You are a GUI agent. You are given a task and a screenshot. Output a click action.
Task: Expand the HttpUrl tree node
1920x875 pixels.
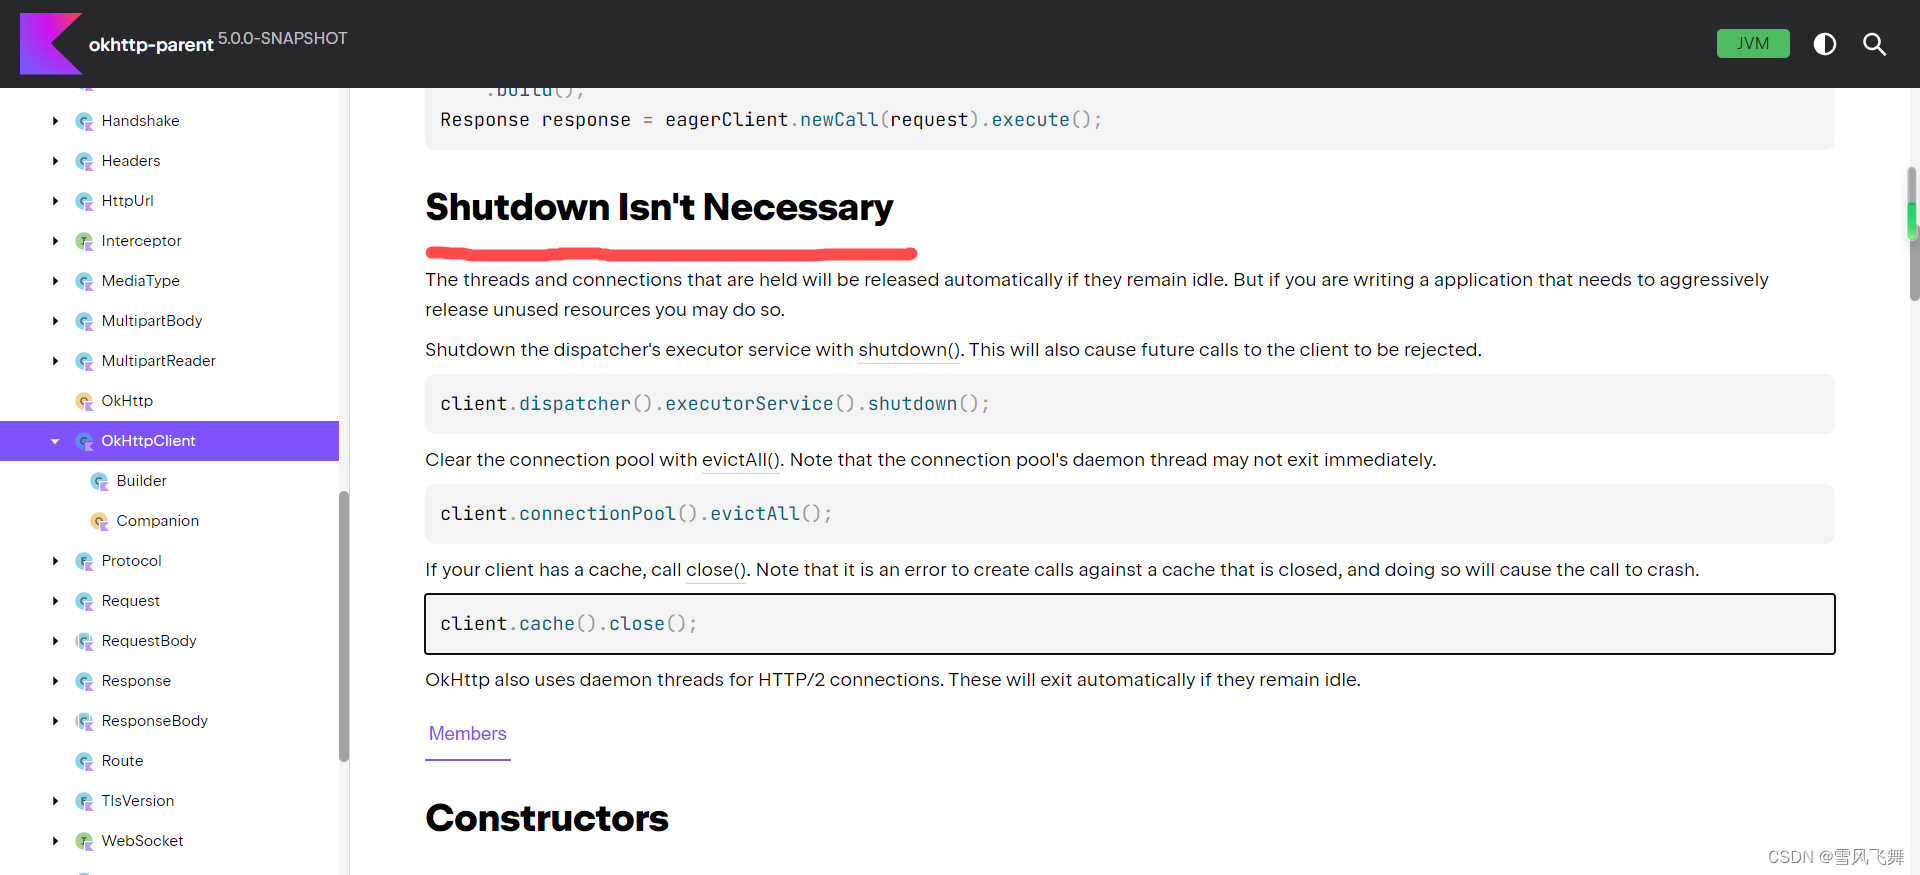(56, 201)
